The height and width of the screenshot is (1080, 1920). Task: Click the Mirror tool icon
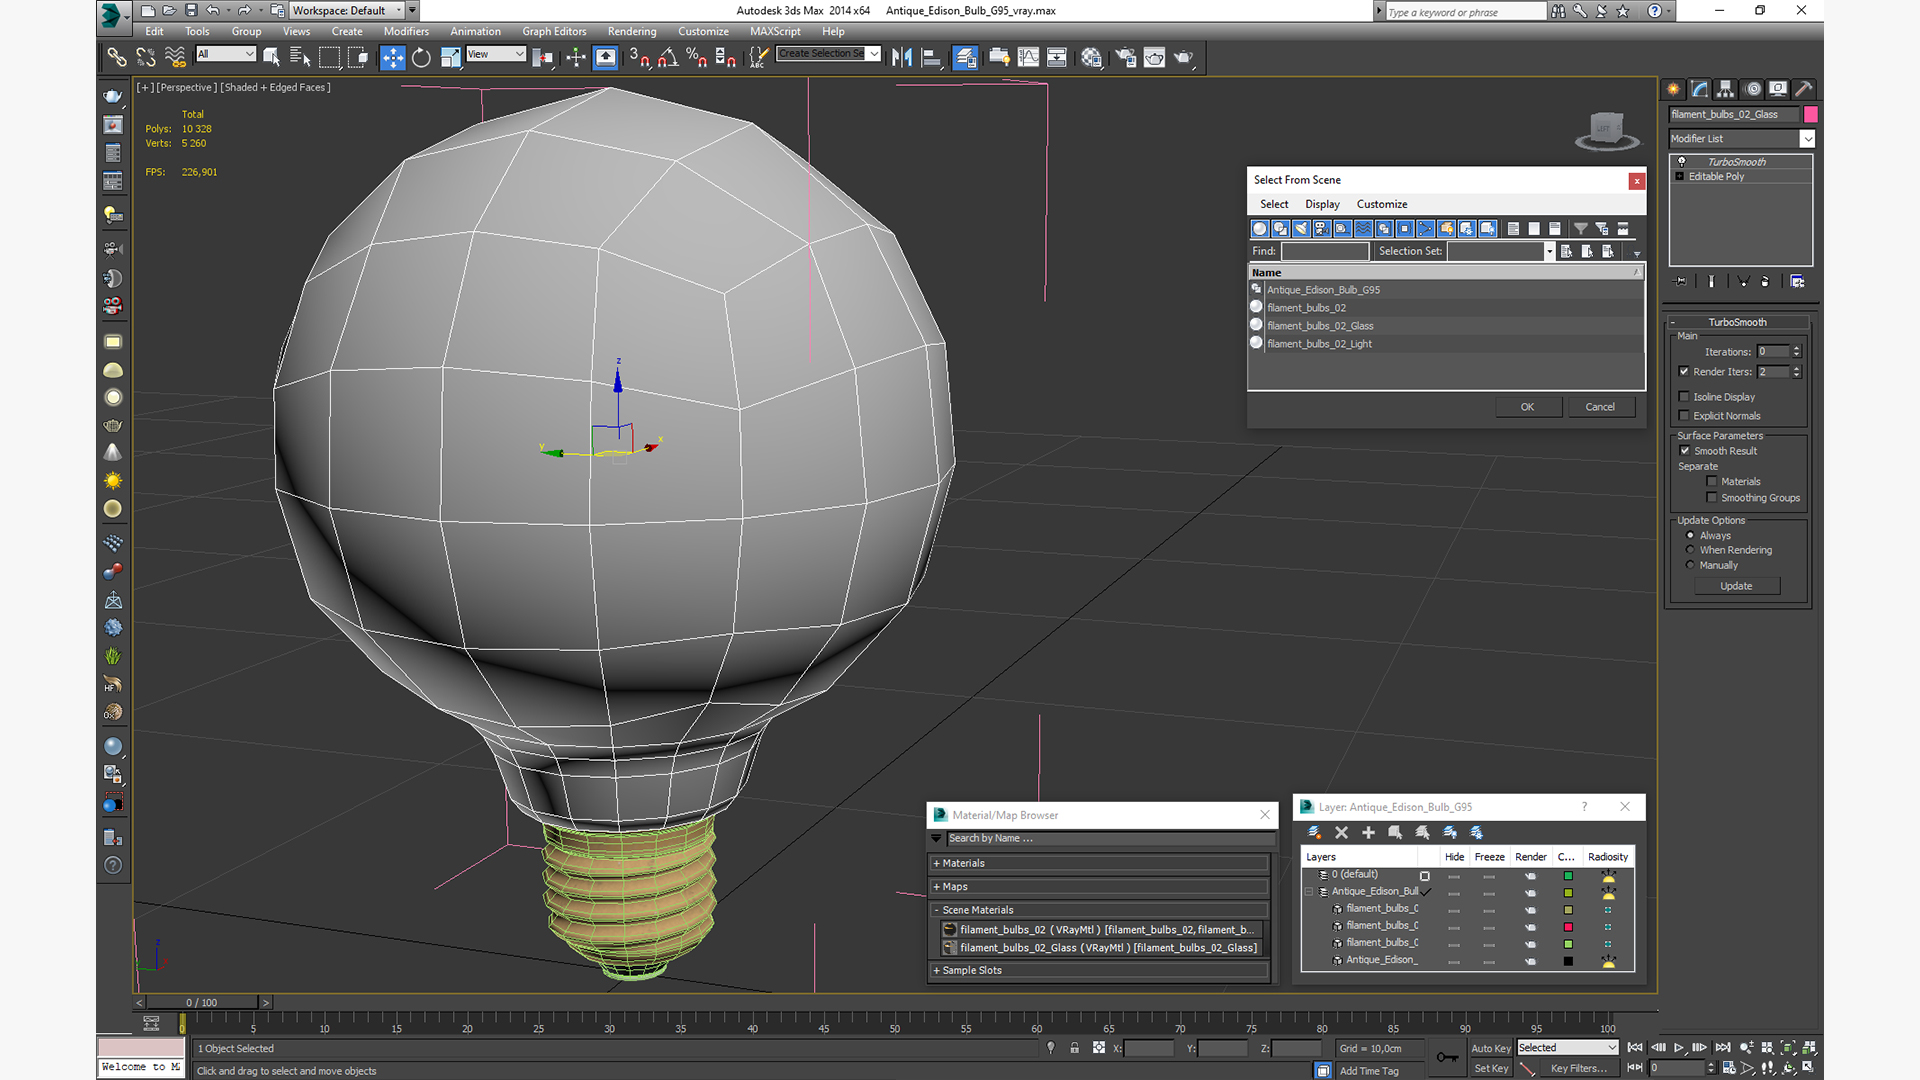(x=902, y=57)
